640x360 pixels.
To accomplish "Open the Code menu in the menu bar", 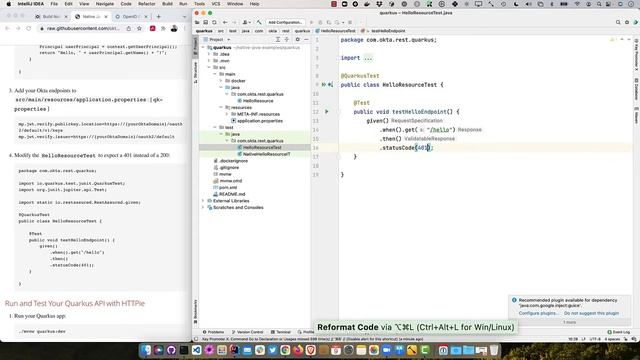I will tap(126, 4).
